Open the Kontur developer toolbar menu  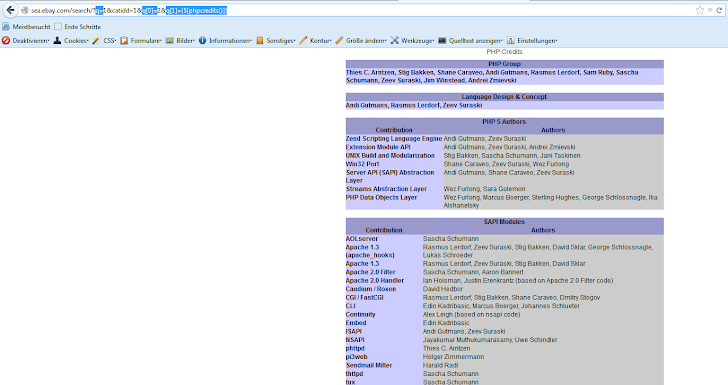[x=315, y=41]
